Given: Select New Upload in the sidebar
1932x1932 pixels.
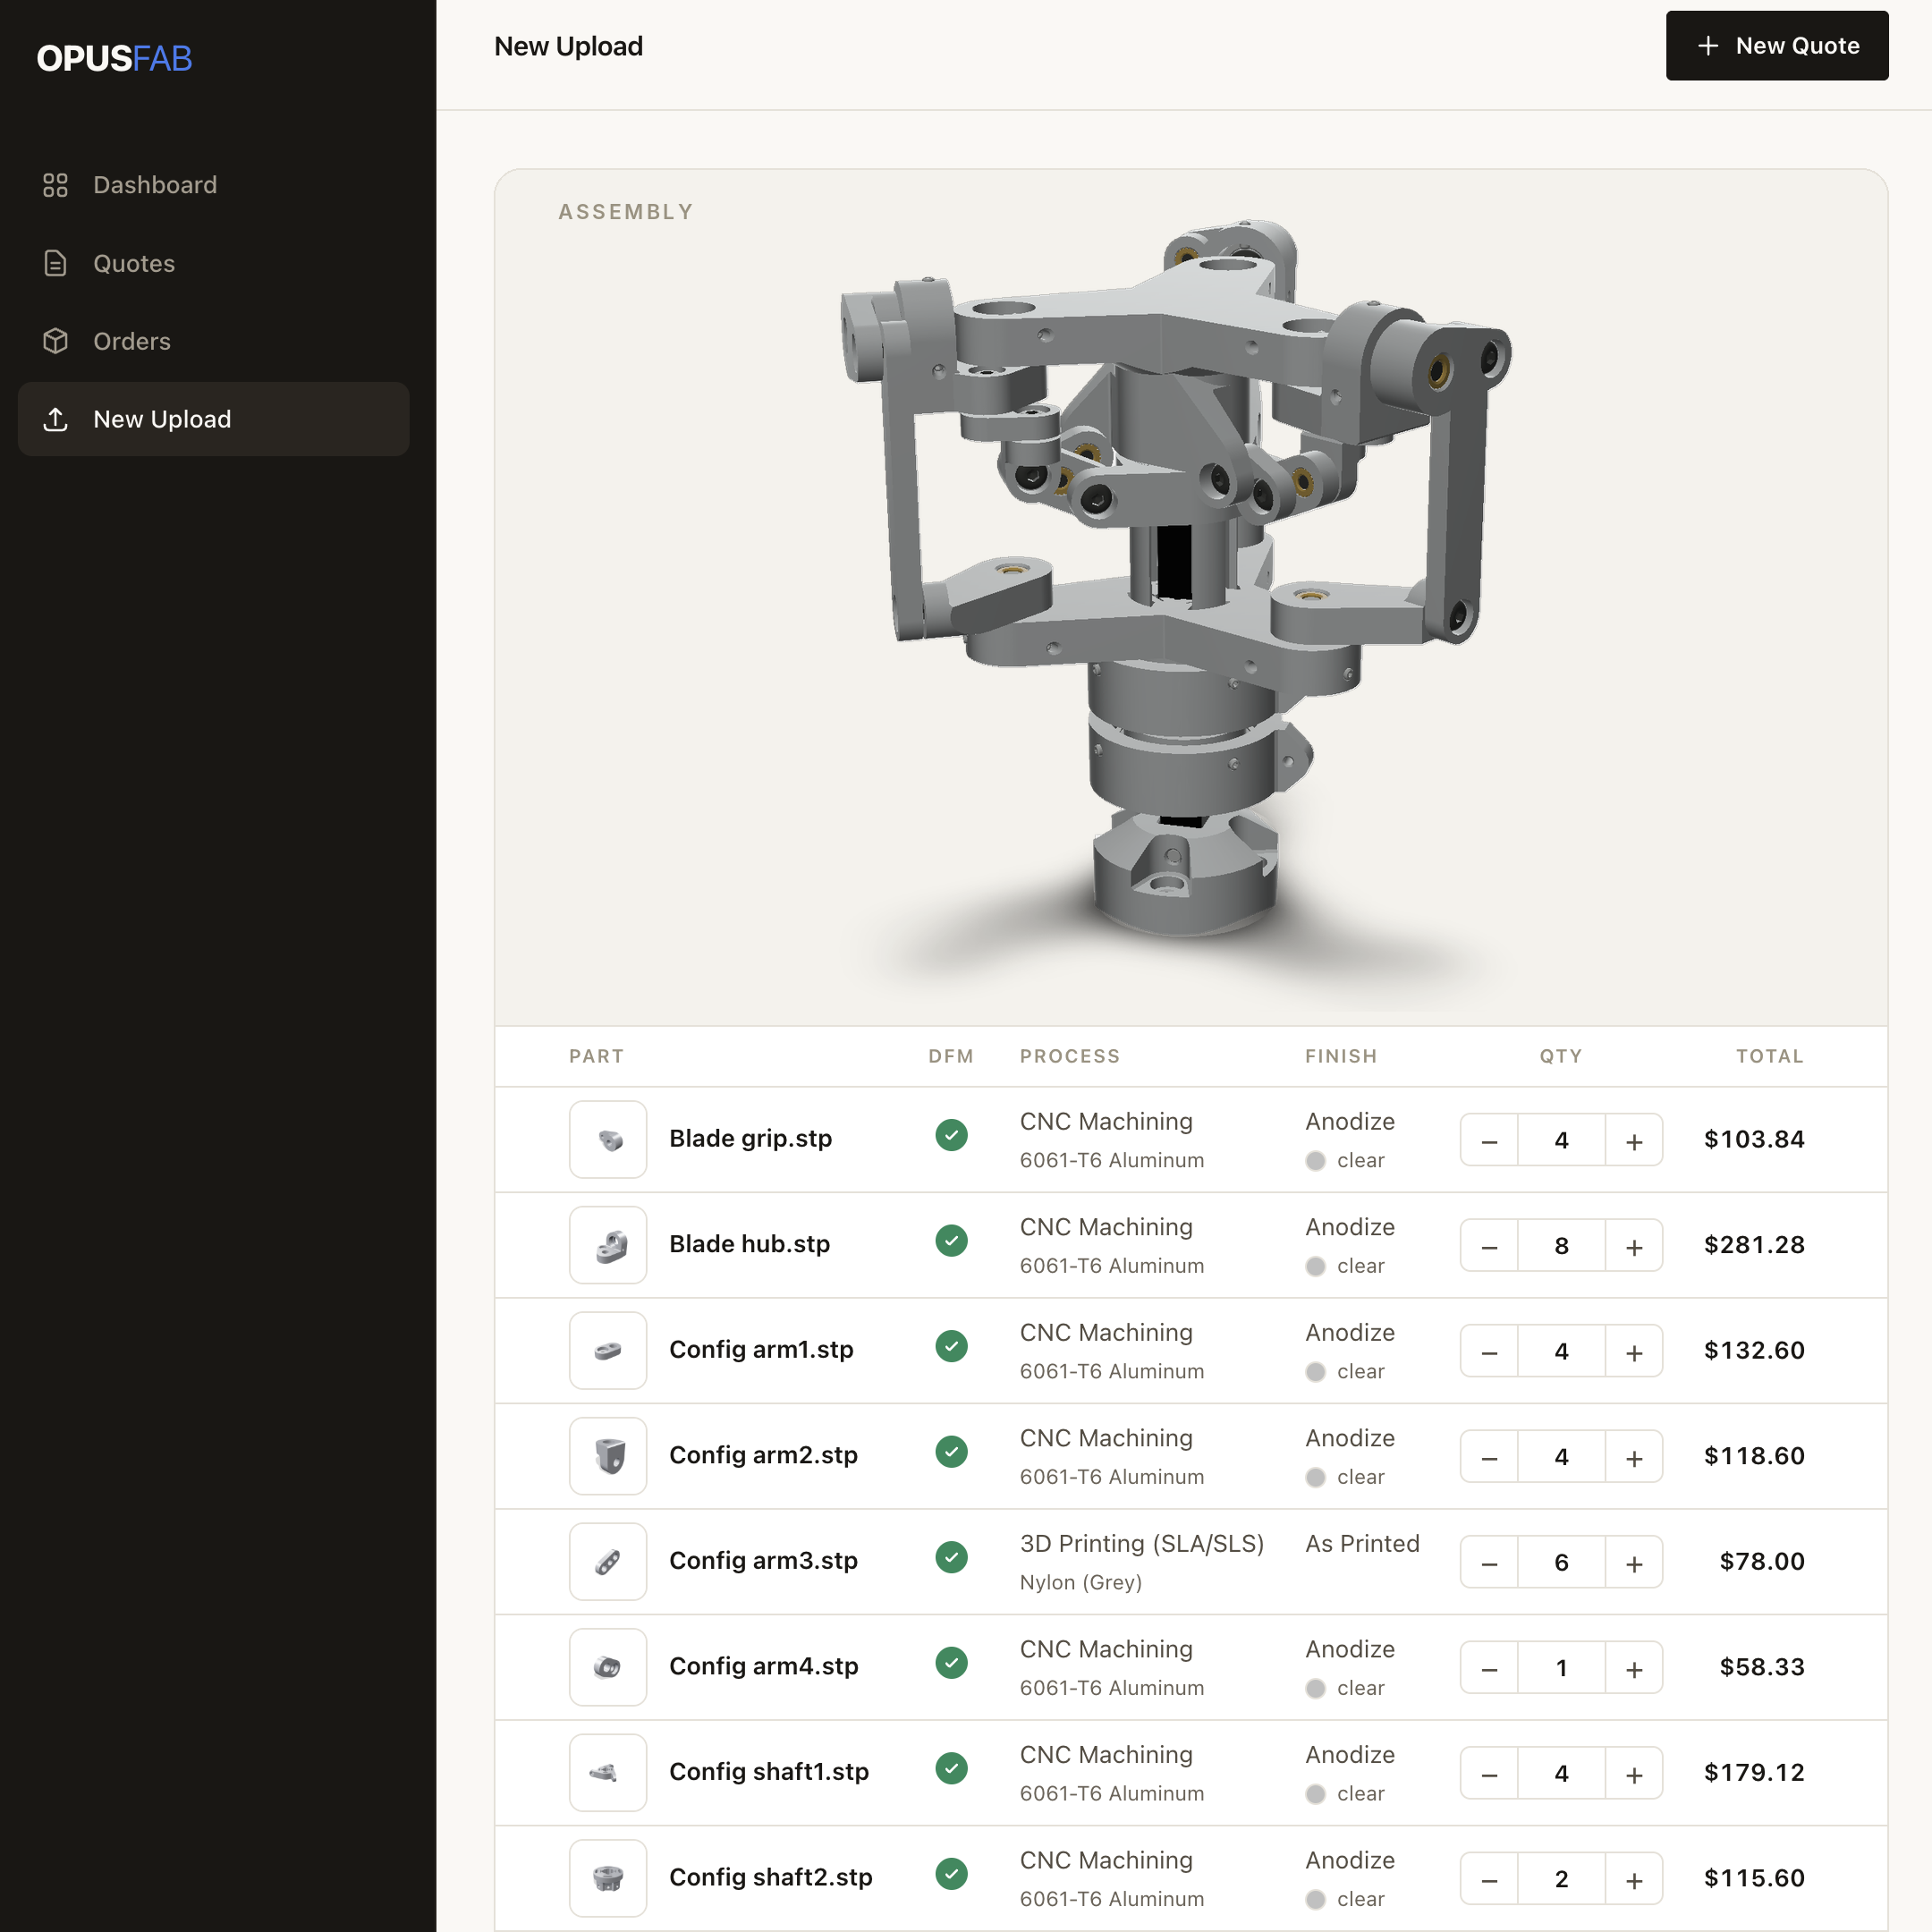Looking at the screenshot, I should click(213, 419).
